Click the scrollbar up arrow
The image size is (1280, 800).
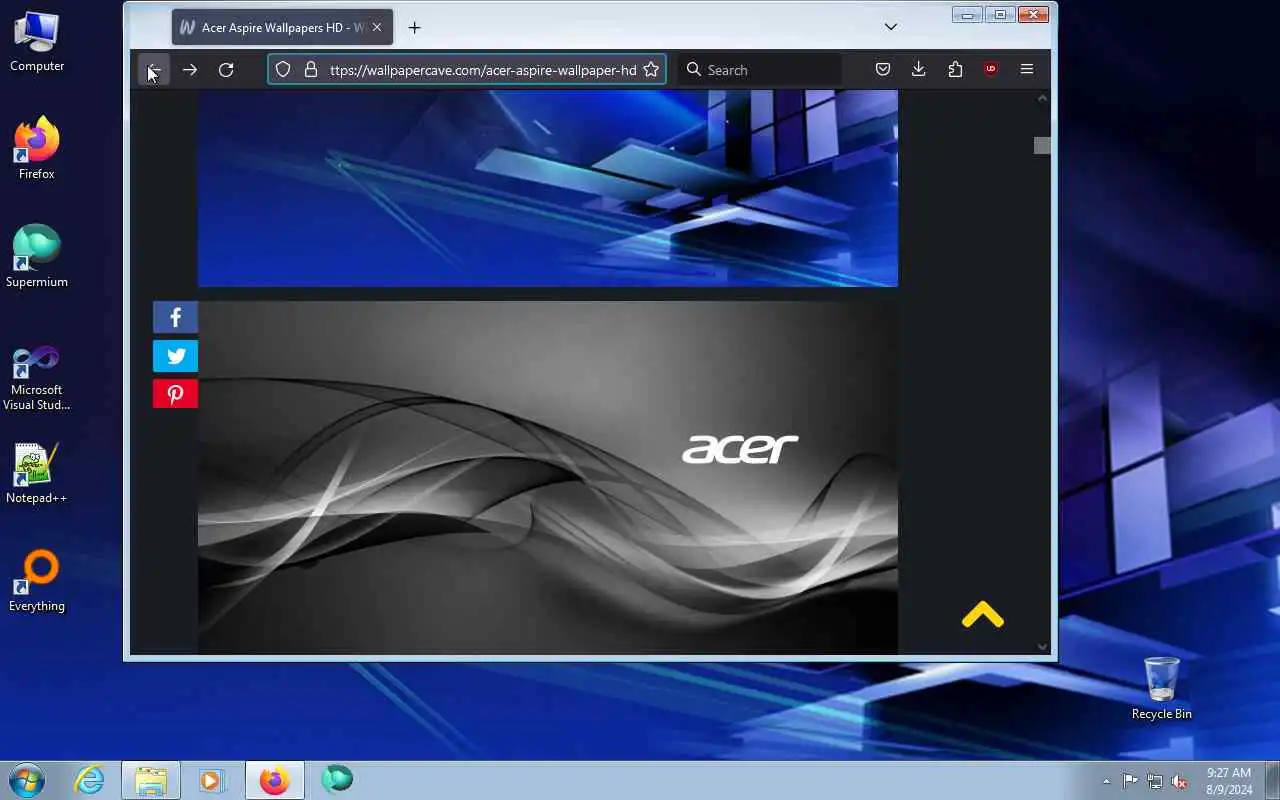pos(1042,98)
